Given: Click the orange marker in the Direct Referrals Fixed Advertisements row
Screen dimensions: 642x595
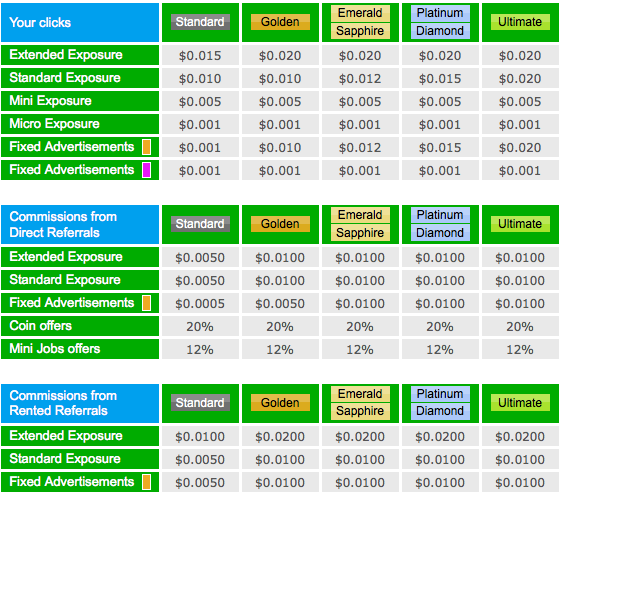Looking at the screenshot, I should 147,303.
